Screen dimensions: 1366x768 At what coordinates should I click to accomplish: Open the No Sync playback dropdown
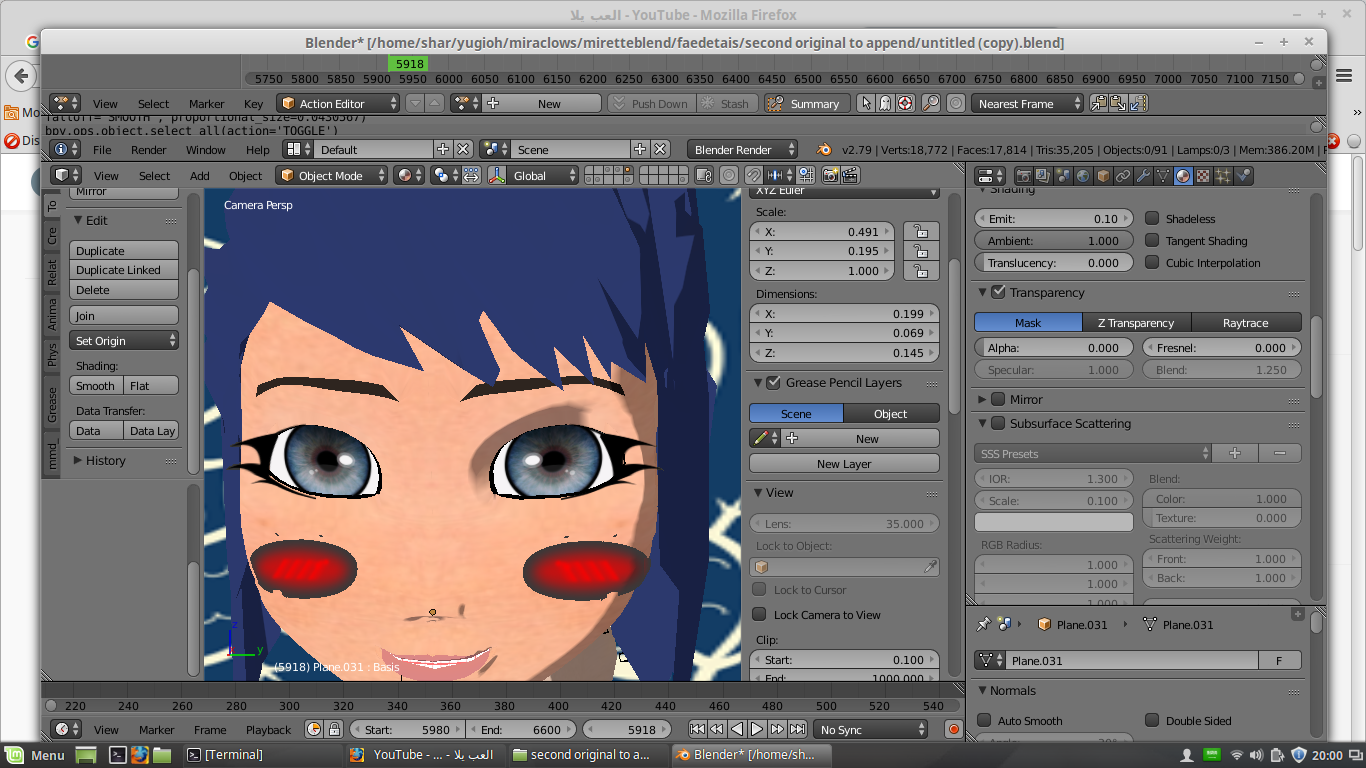point(871,730)
